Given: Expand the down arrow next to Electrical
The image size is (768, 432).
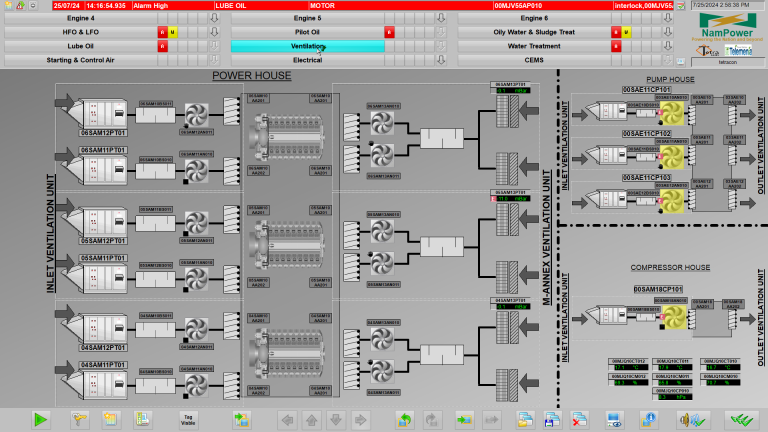Looking at the screenshot, I should tap(441, 60).
